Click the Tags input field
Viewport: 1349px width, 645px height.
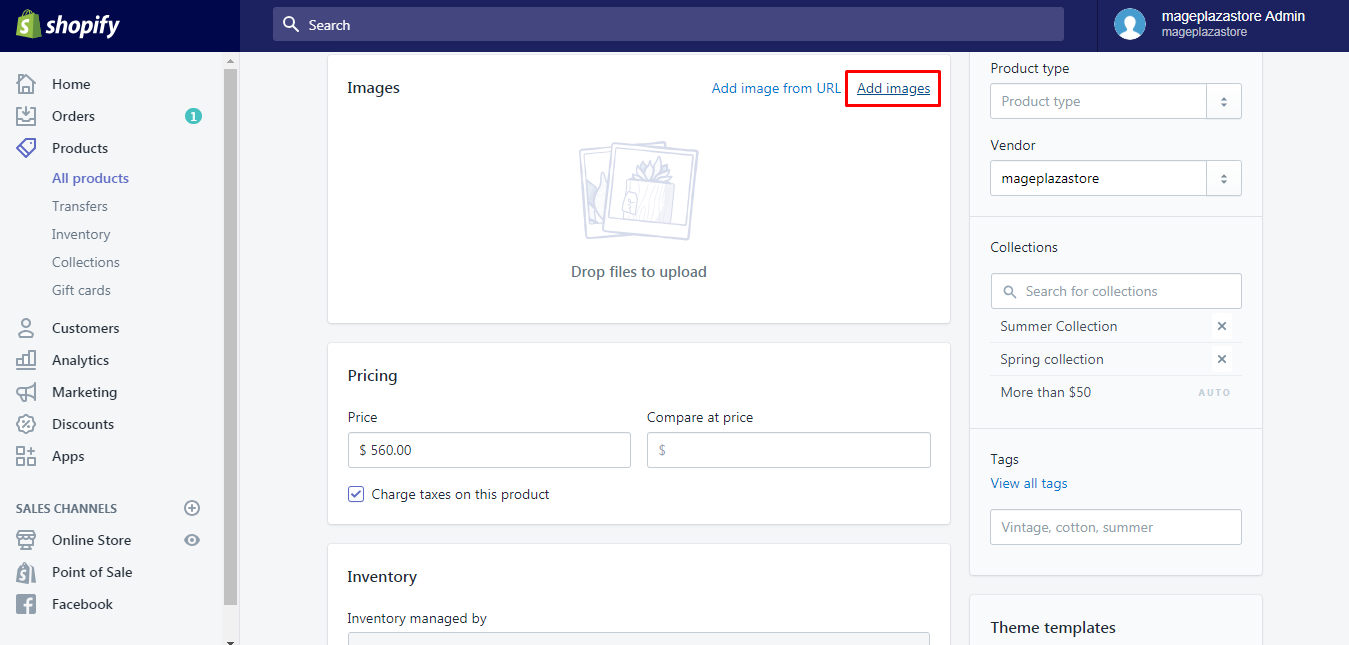[1116, 527]
